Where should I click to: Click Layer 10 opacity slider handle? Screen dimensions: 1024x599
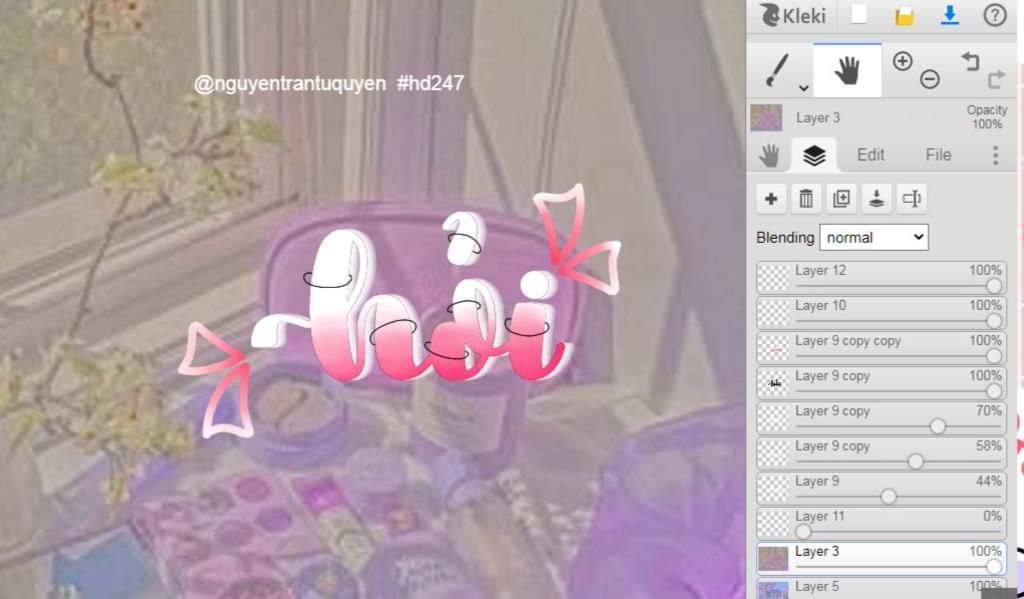click(994, 321)
